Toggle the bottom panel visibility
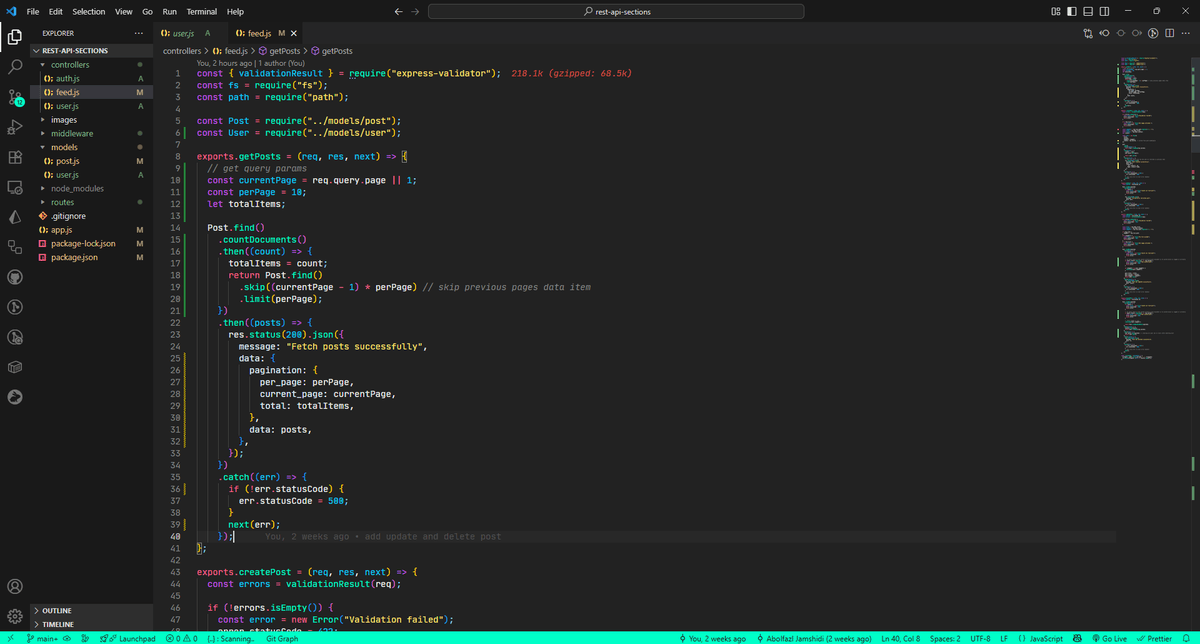The width and height of the screenshot is (1200, 644). coord(1088,11)
